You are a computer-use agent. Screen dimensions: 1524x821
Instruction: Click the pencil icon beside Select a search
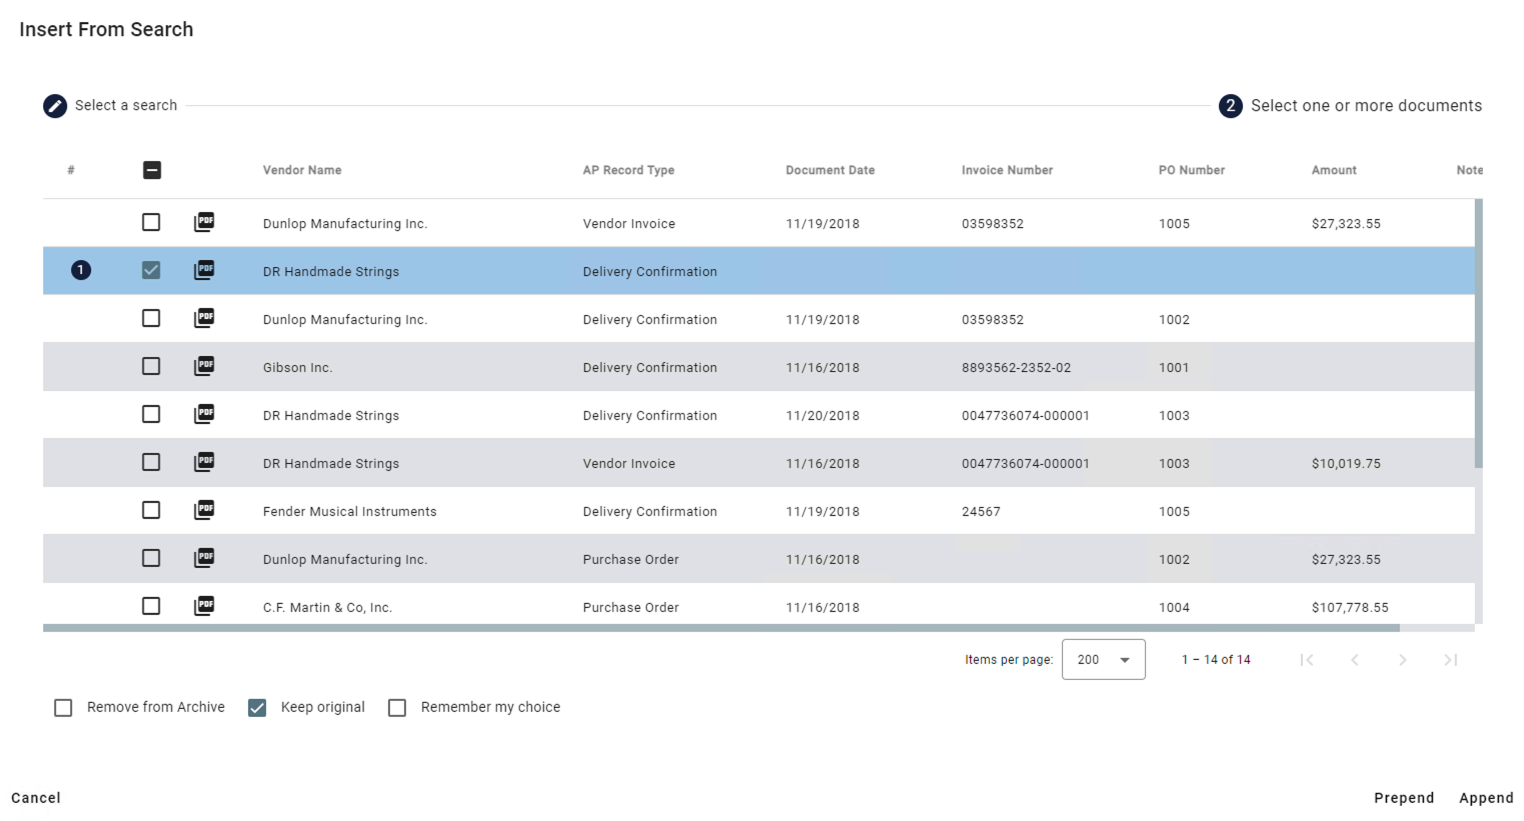[55, 105]
